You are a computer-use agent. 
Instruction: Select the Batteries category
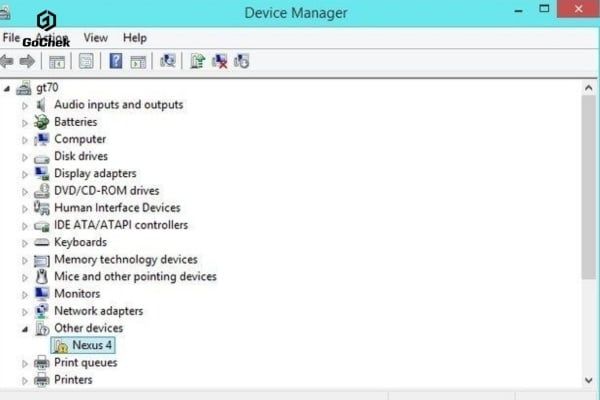pyautogui.click(x=75, y=122)
